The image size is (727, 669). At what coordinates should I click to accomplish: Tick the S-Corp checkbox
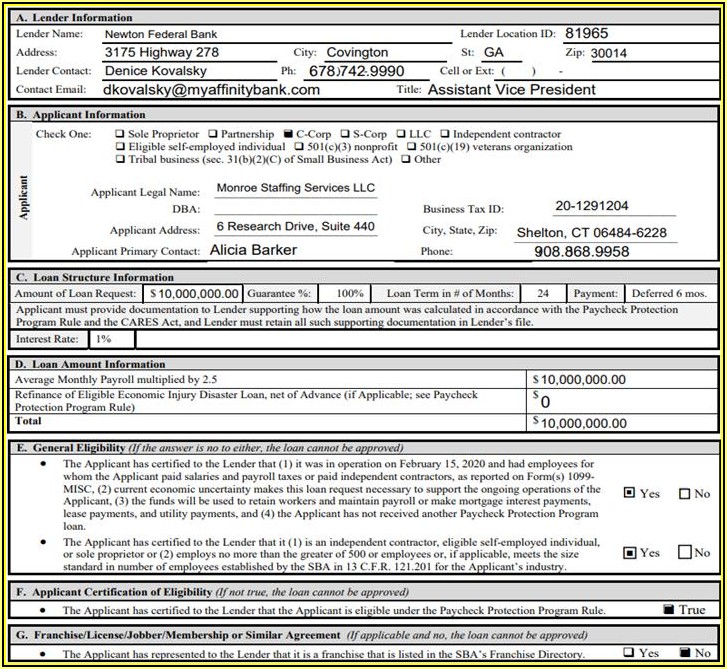(x=345, y=134)
